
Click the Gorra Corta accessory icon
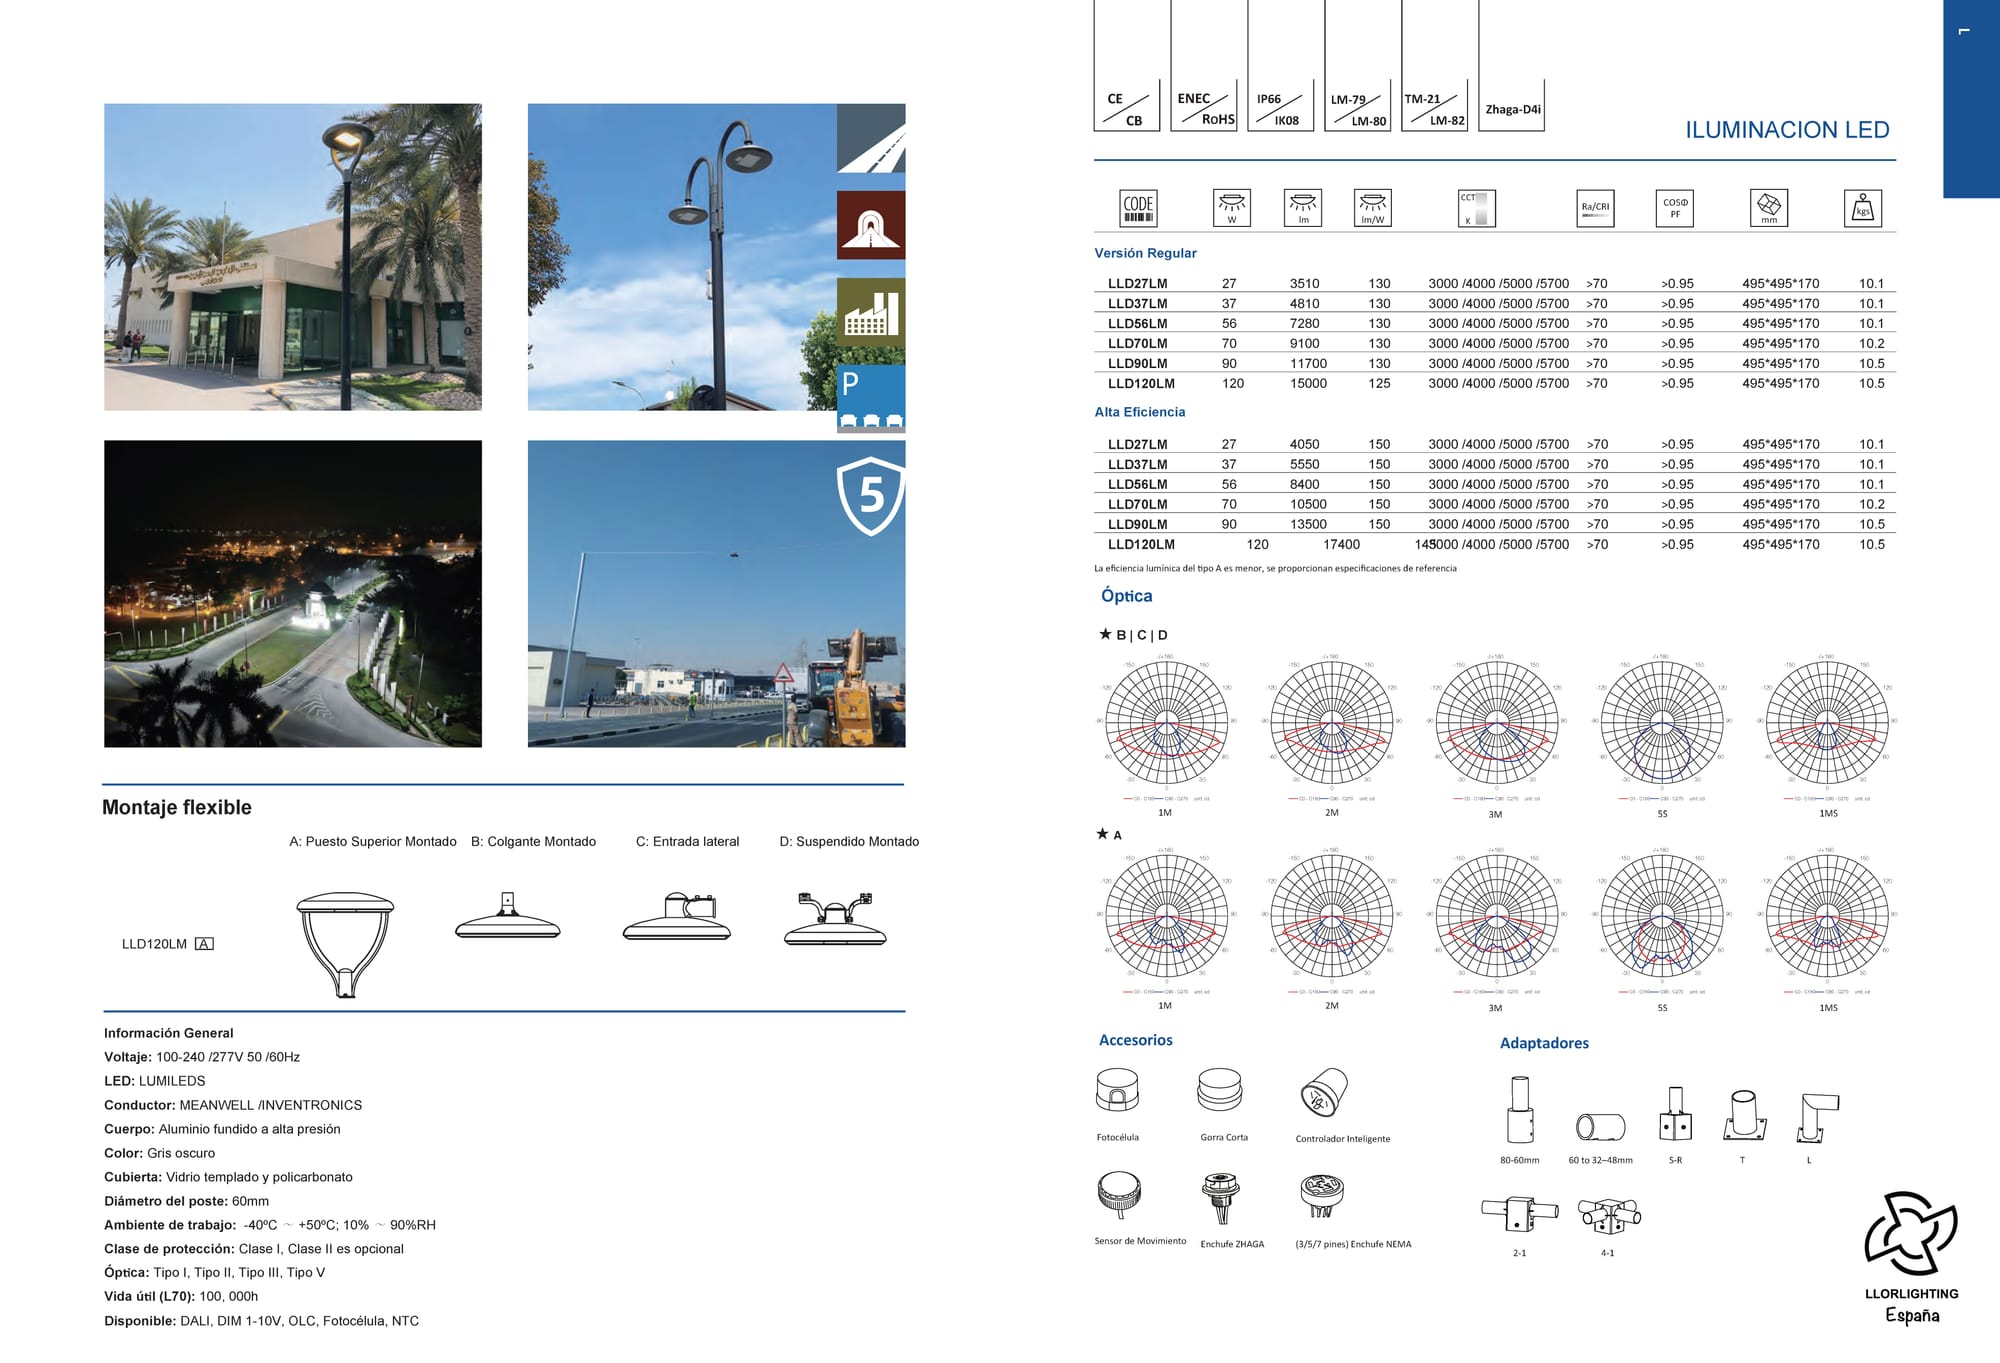point(1220,1090)
